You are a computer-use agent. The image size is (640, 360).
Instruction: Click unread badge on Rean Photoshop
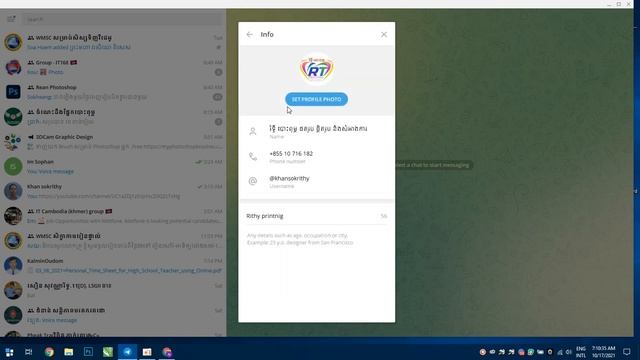217,97
